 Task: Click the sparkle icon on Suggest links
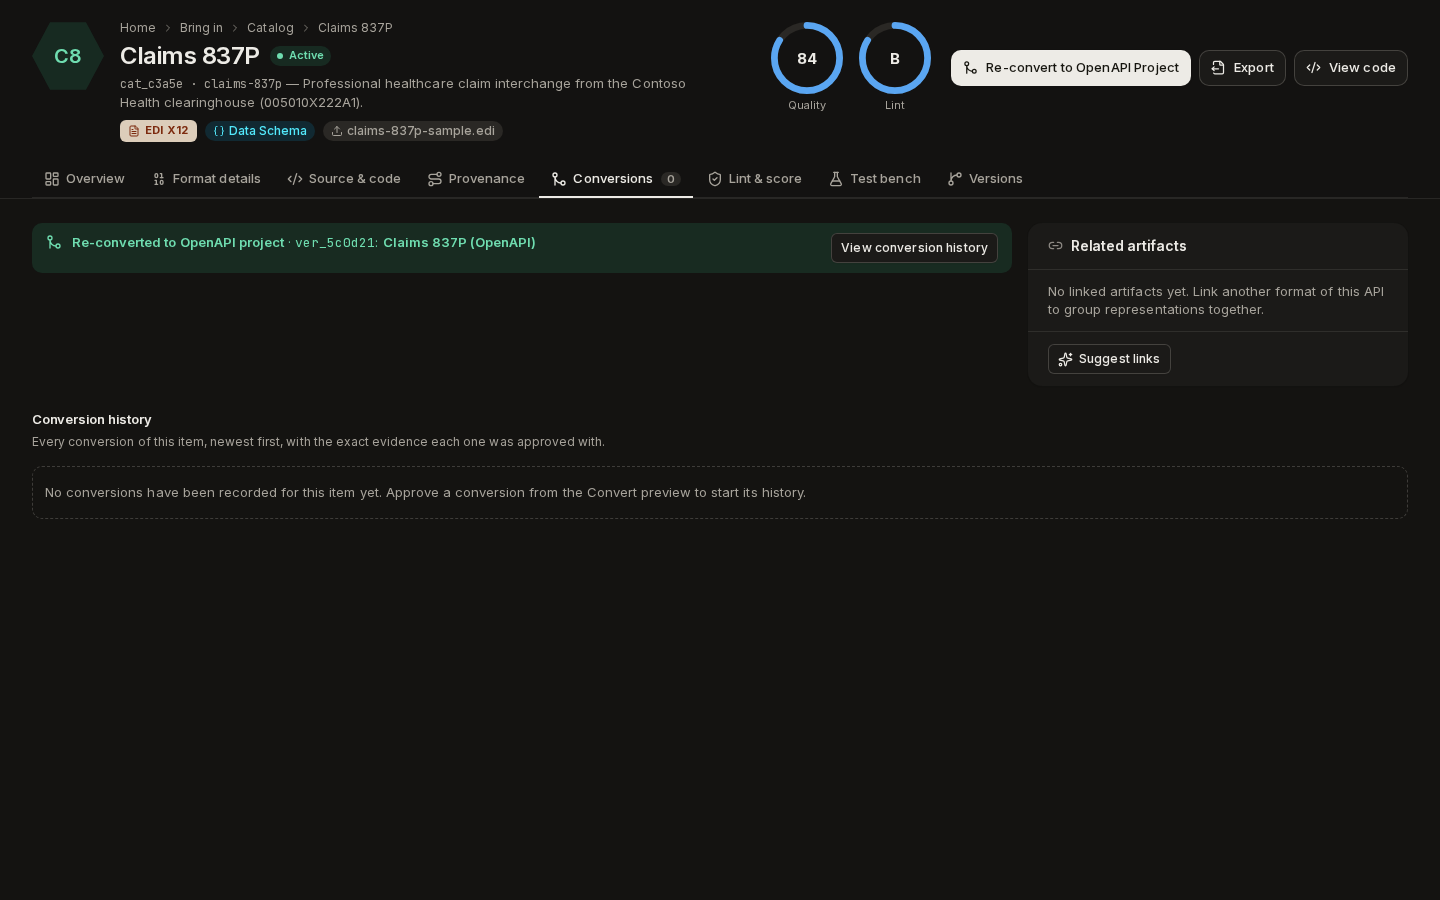(x=1066, y=359)
